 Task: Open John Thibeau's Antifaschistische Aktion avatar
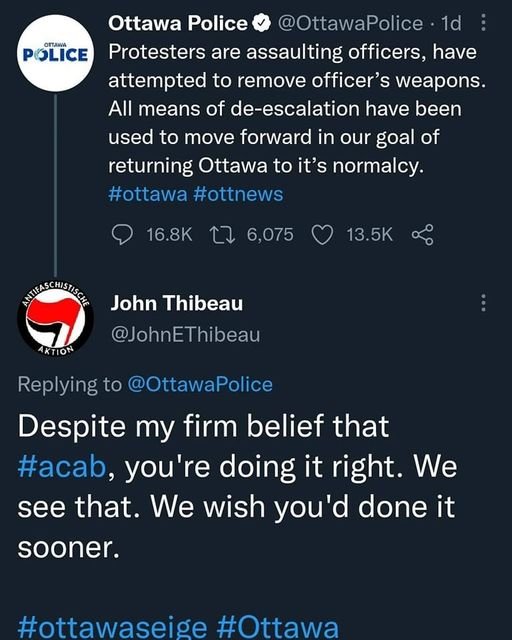[56, 318]
